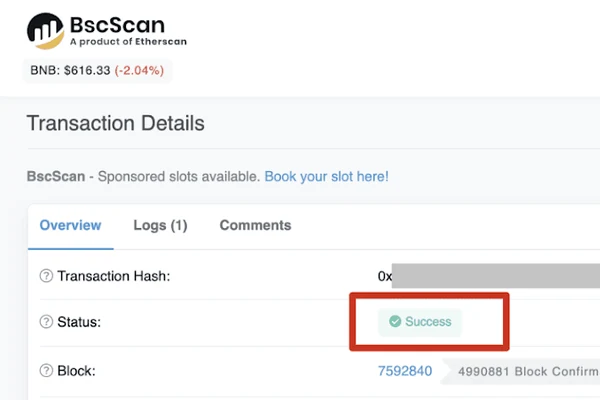
Task: Click the Transaction Details page heading
Action: [116, 123]
